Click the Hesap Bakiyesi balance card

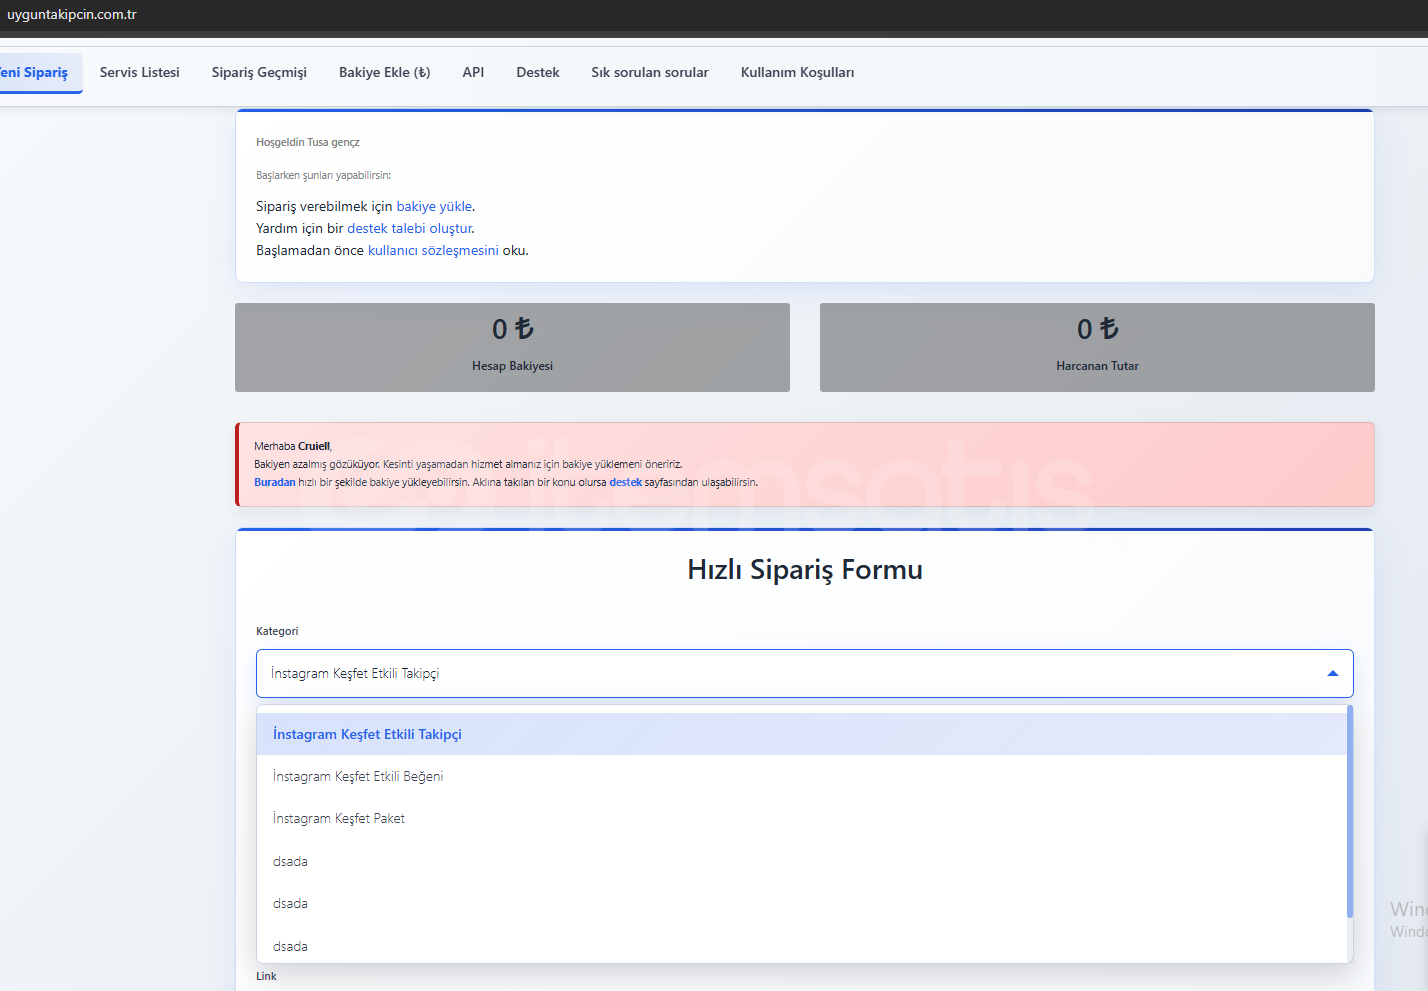512,347
